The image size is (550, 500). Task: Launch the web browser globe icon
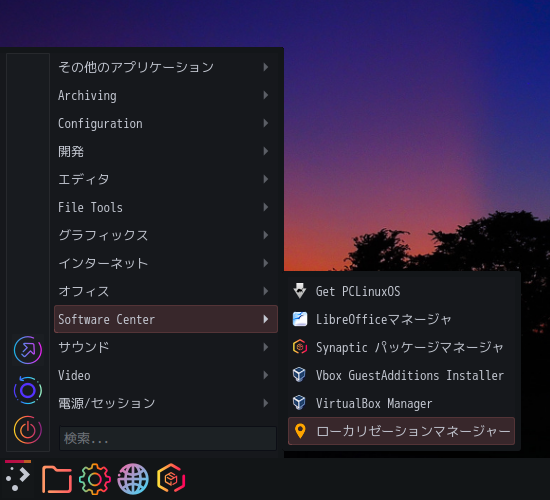[x=133, y=479]
